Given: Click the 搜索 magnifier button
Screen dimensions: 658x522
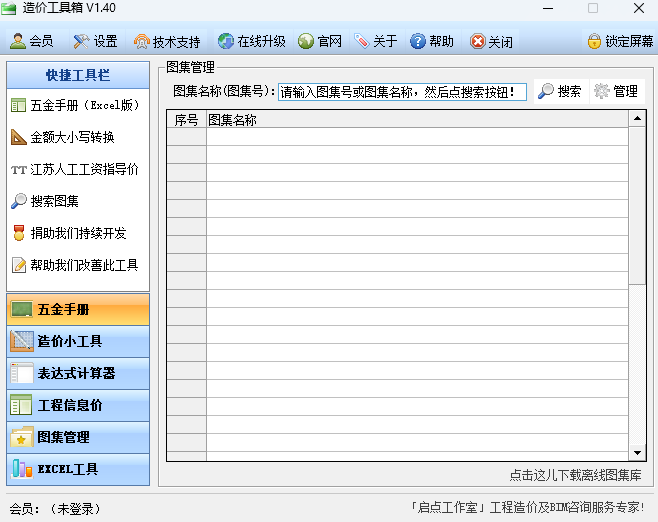Looking at the screenshot, I should 560,91.
